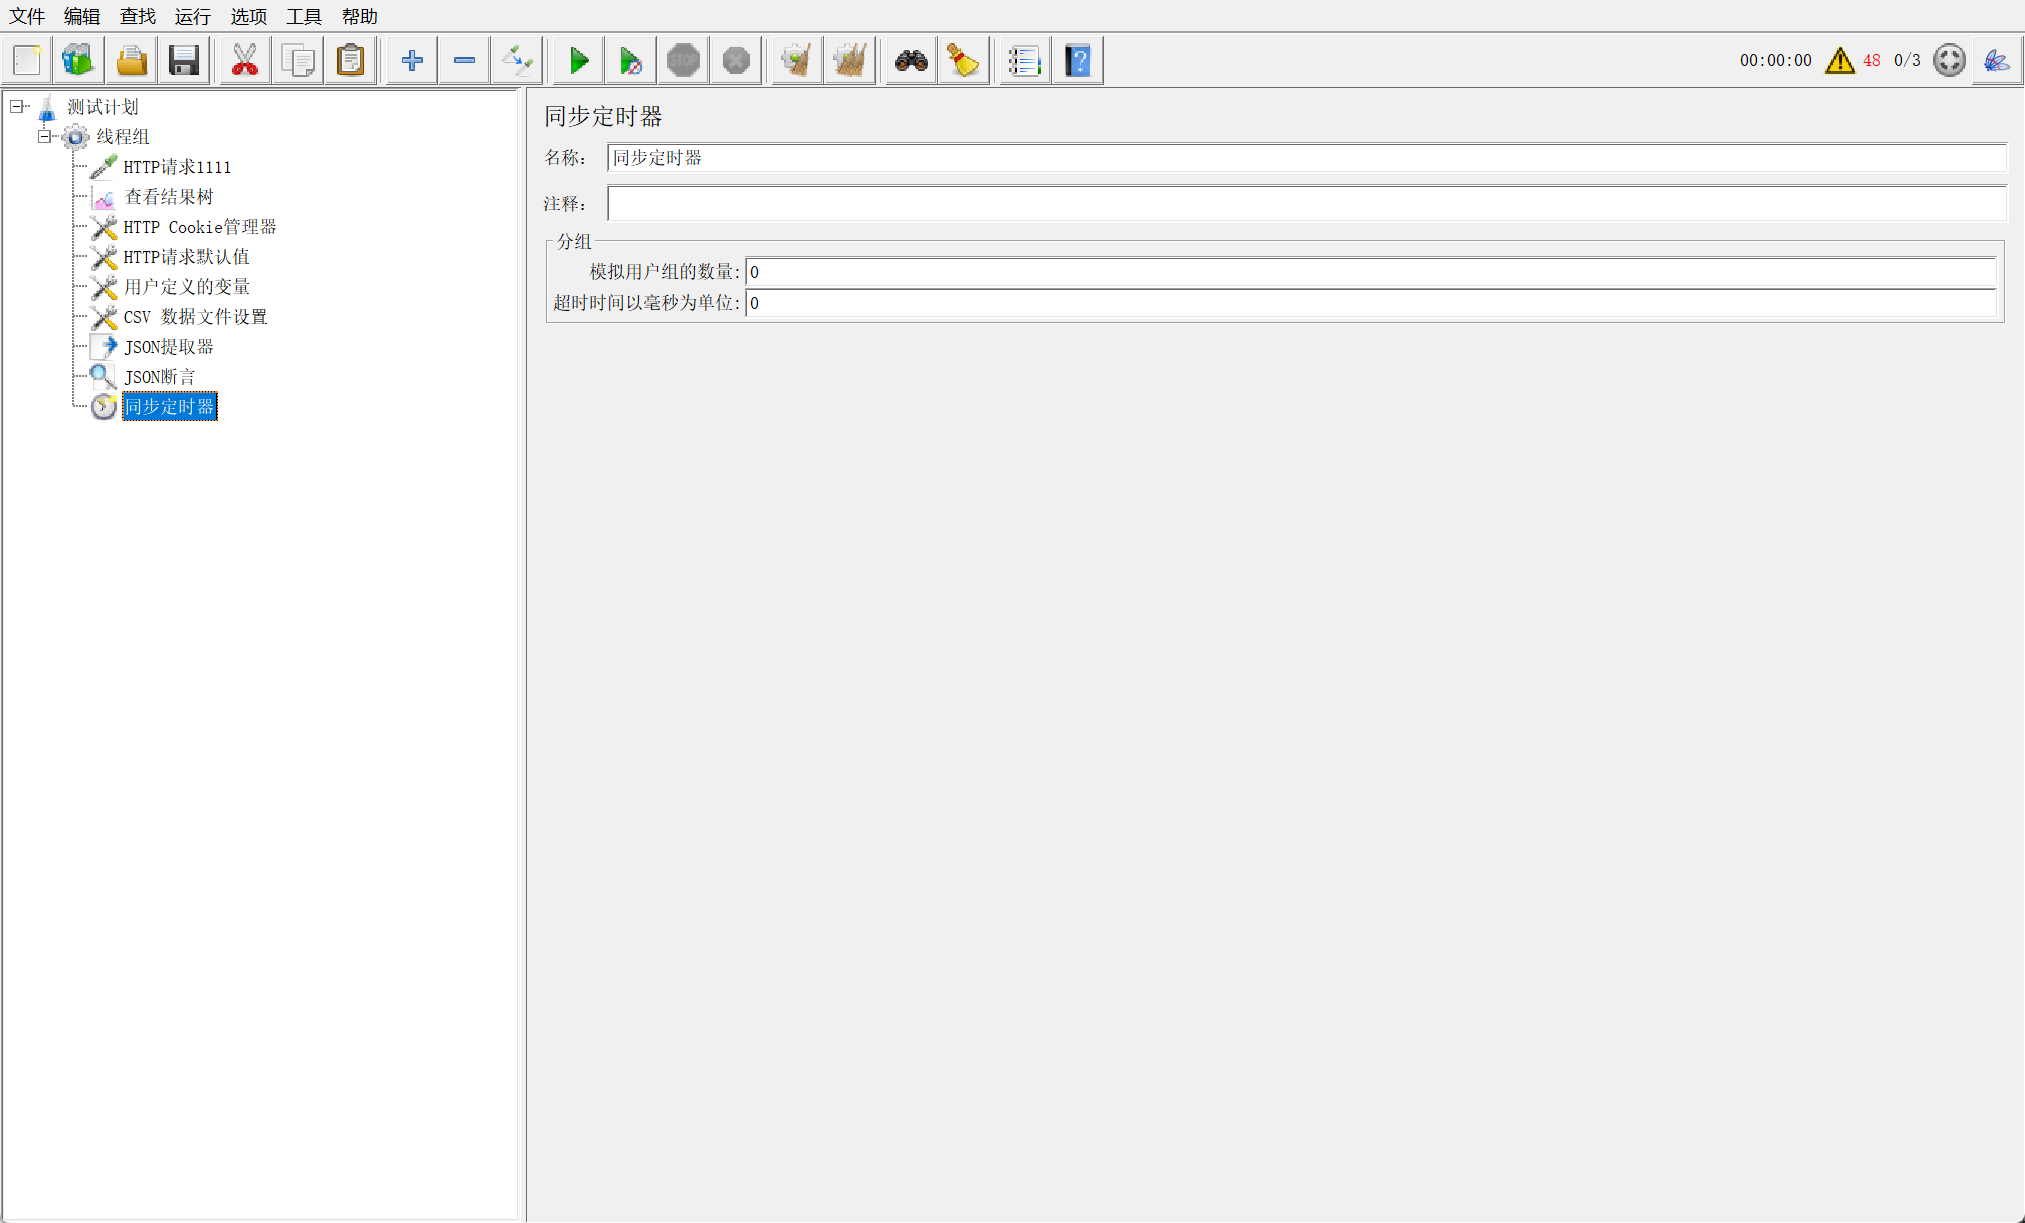Click the 注释 input field
The width and height of the screenshot is (2025, 1223).
coord(1306,203)
